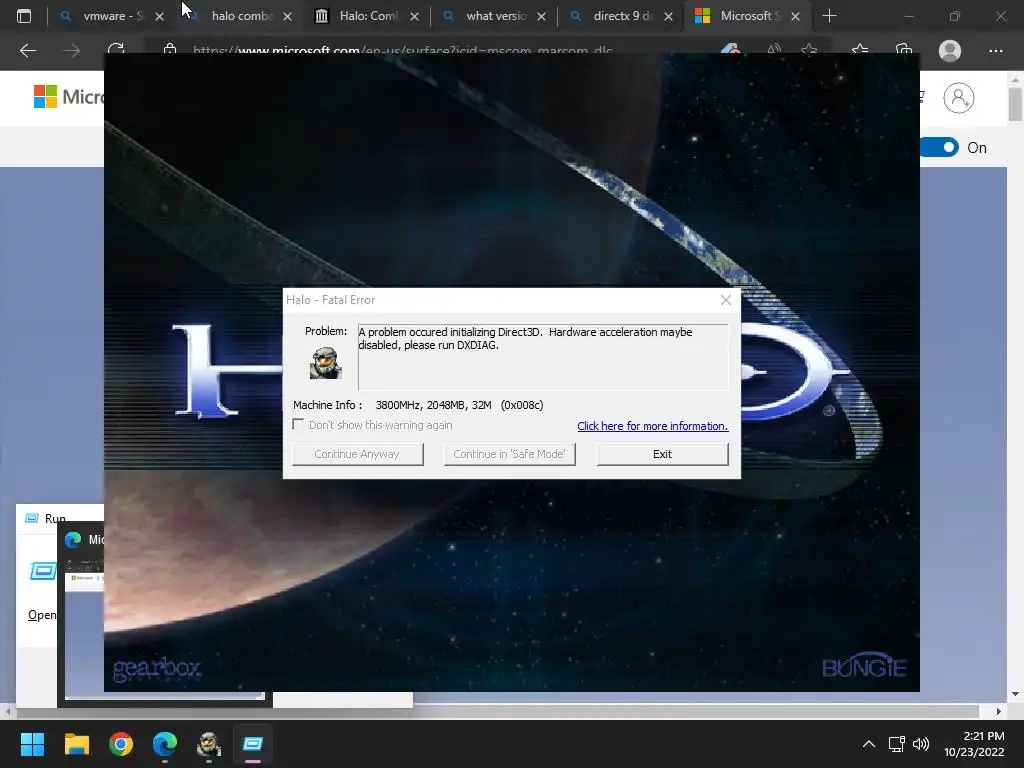Add this page to favorites star

click(809, 50)
